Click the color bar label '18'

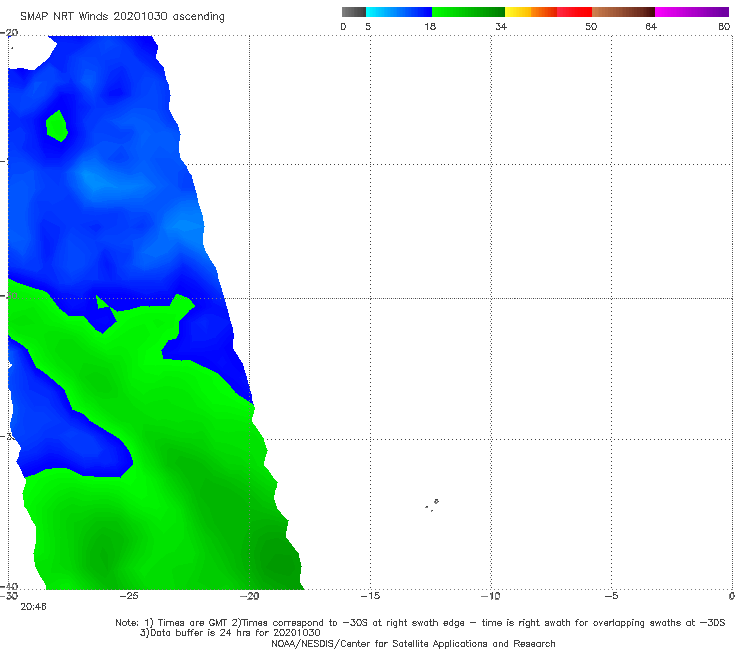pos(430,27)
